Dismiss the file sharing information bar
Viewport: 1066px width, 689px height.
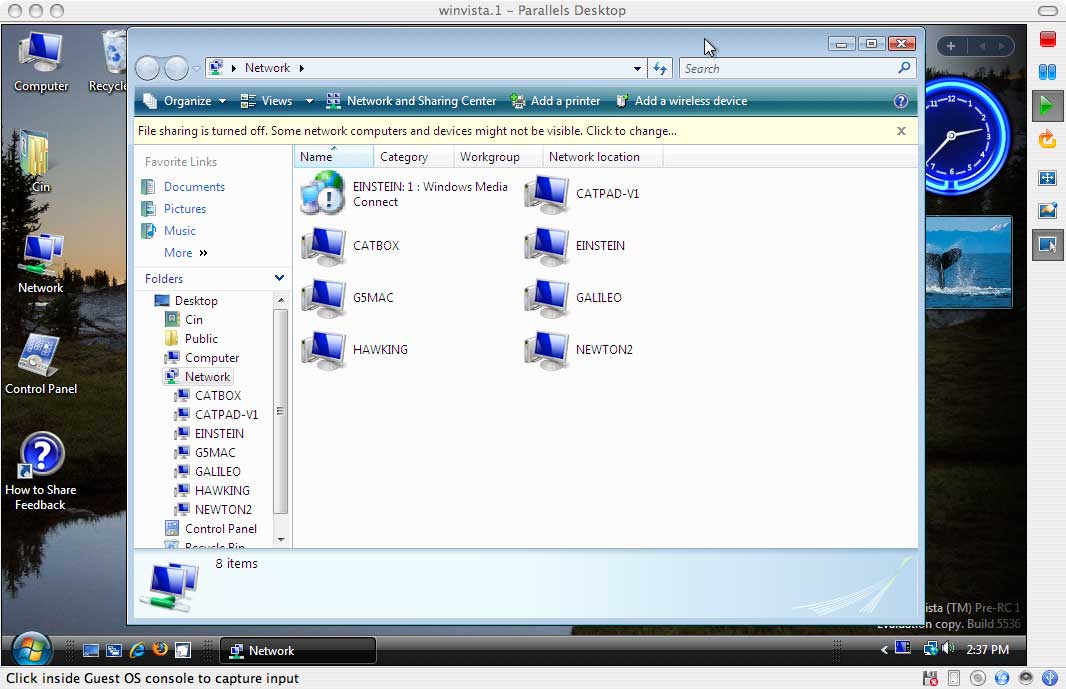pyautogui.click(x=901, y=131)
